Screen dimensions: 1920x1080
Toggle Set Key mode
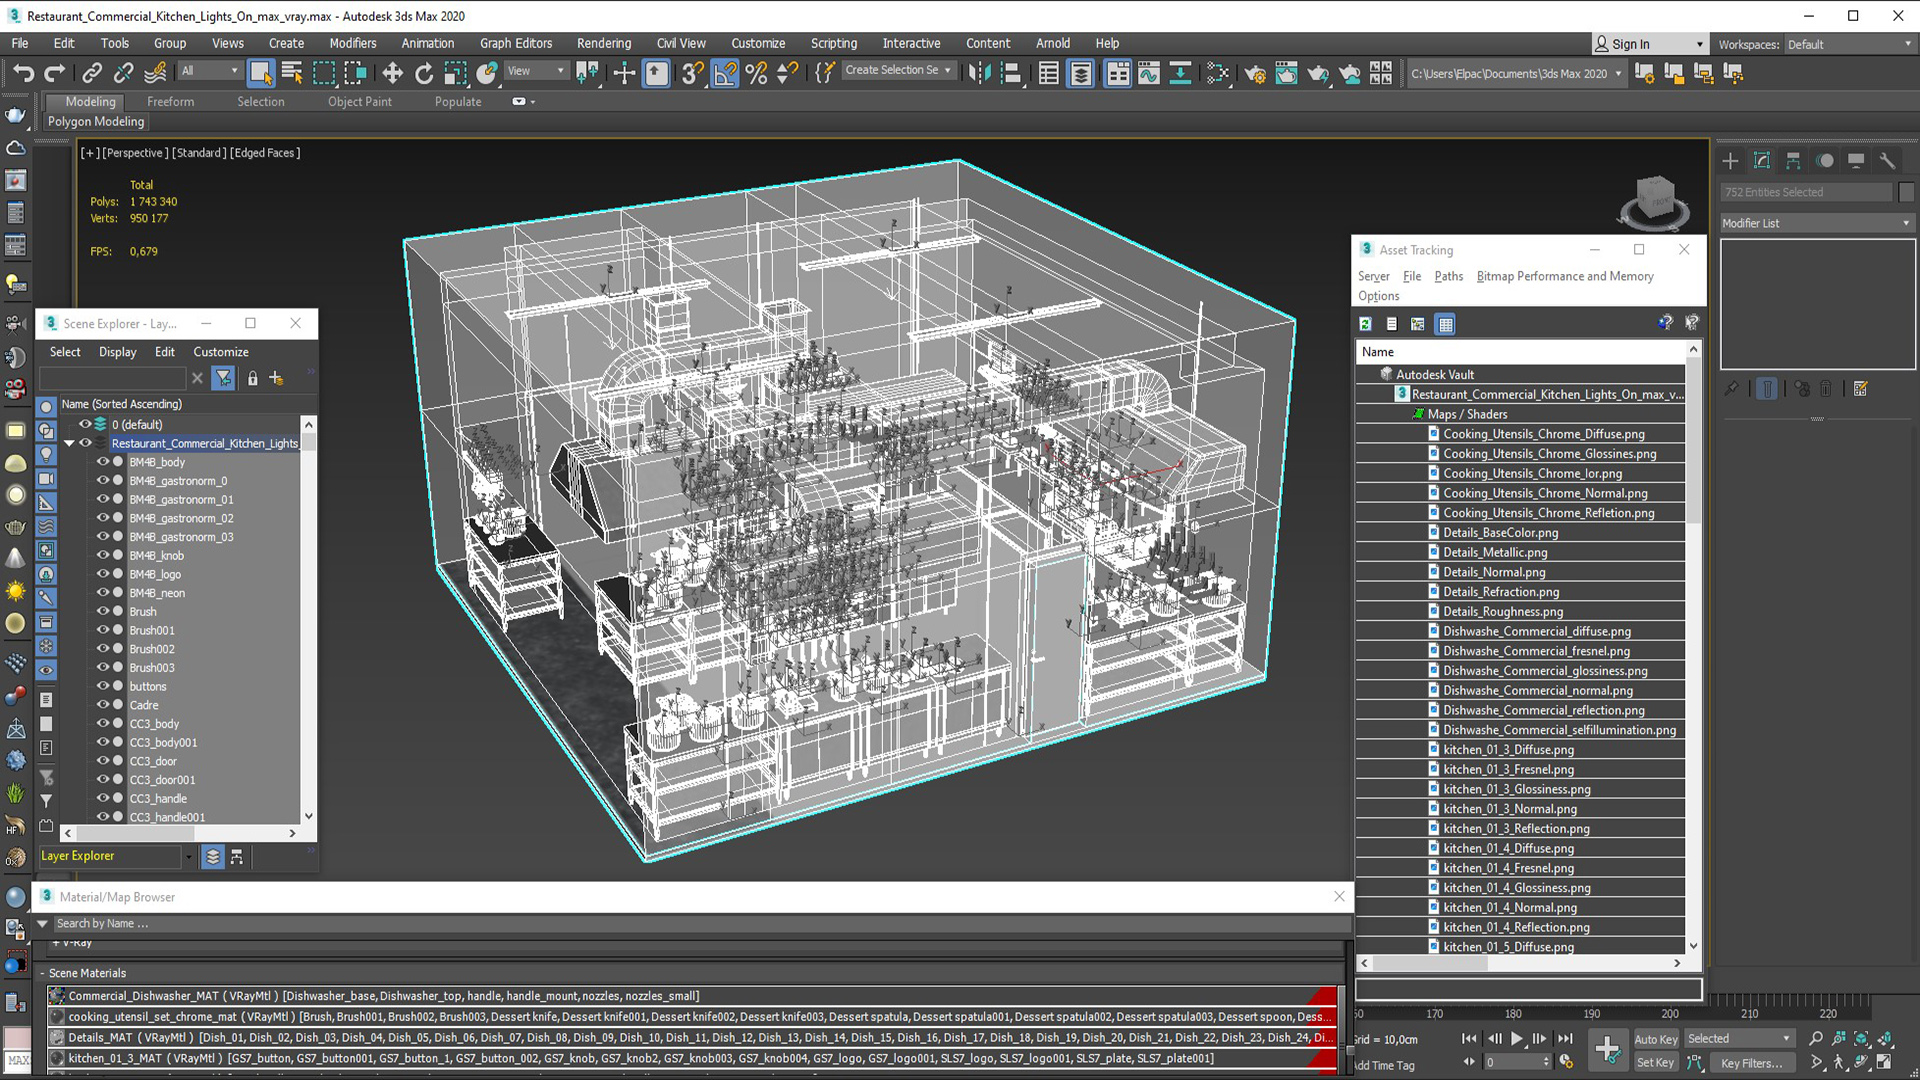click(x=1656, y=1063)
